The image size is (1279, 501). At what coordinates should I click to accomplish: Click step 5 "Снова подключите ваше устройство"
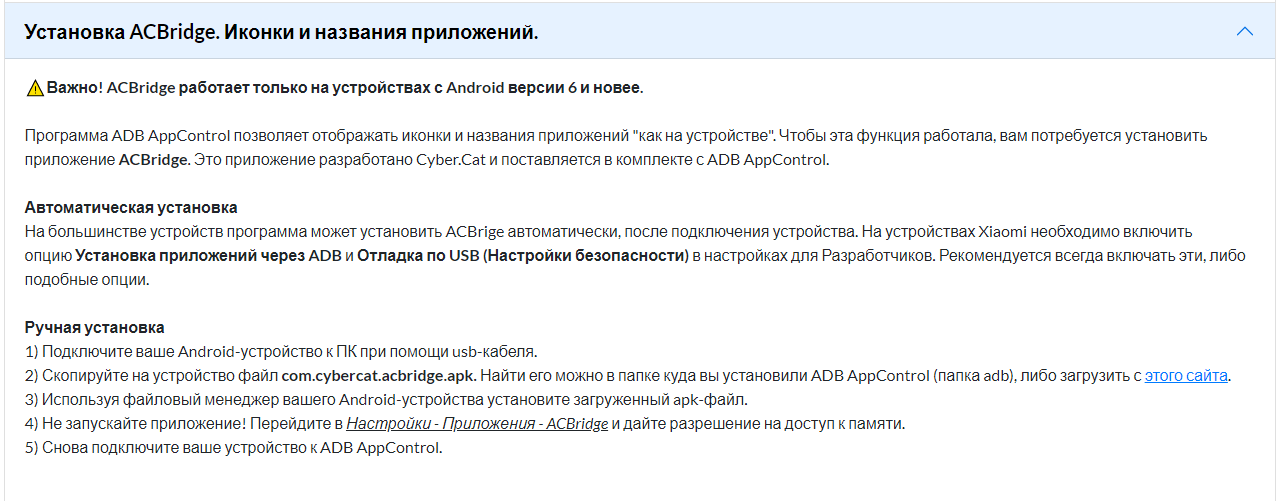(x=233, y=448)
